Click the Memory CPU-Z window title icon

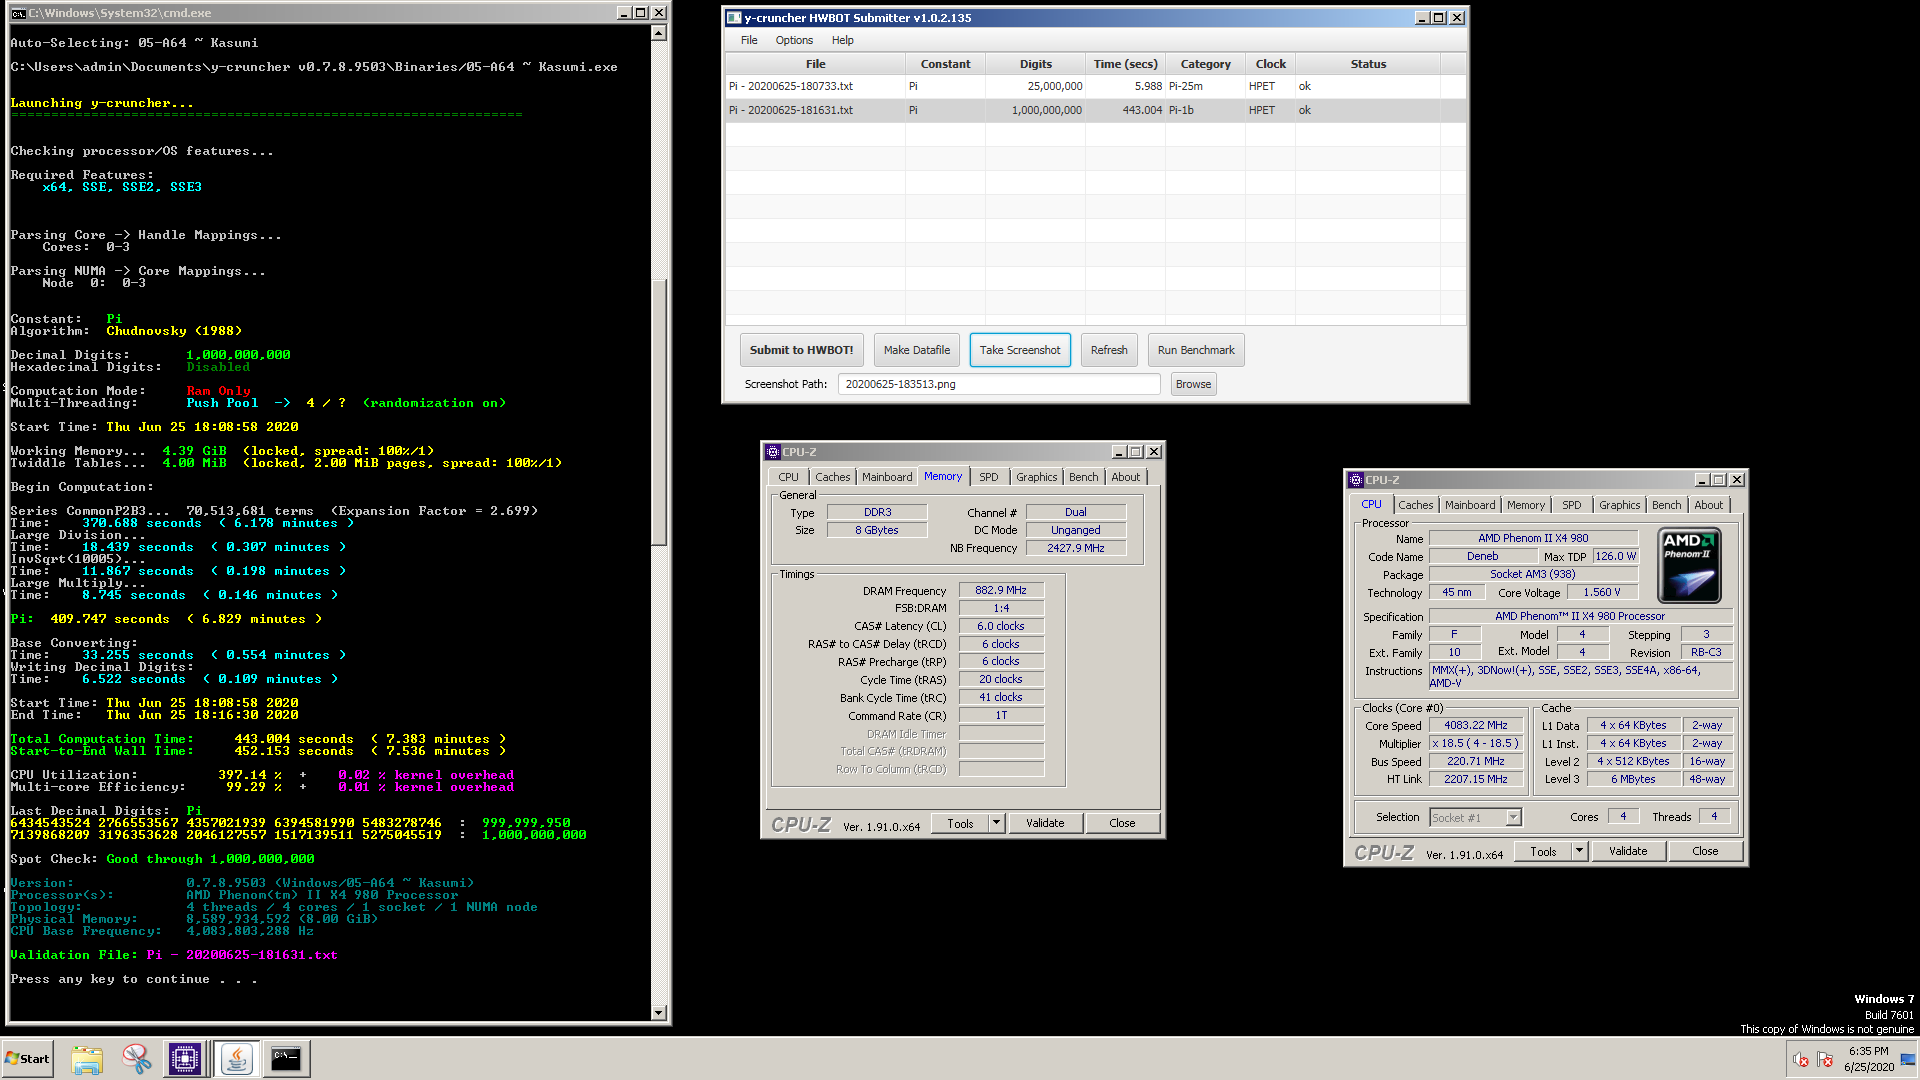[x=772, y=452]
